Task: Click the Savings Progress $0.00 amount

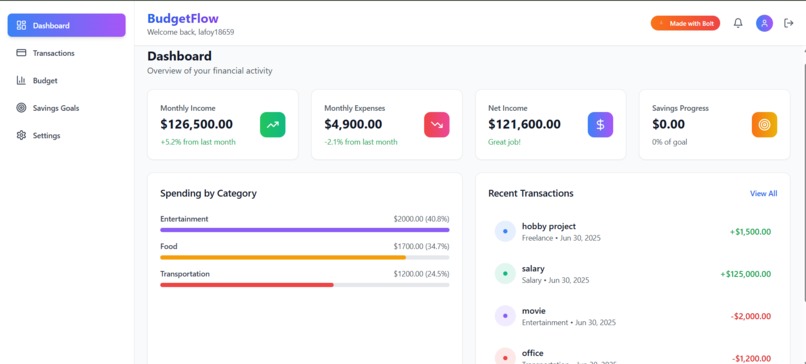Action: [x=668, y=124]
